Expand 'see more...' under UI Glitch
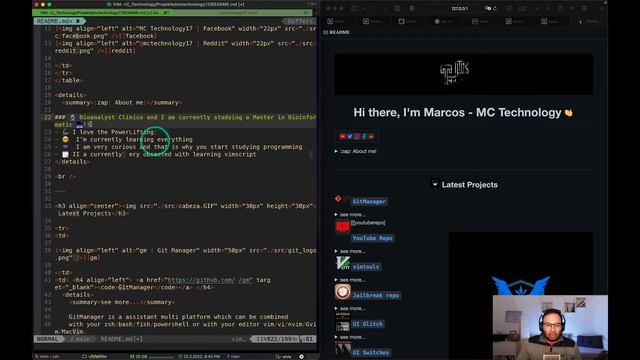640x360 pixels. click(350, 337)
